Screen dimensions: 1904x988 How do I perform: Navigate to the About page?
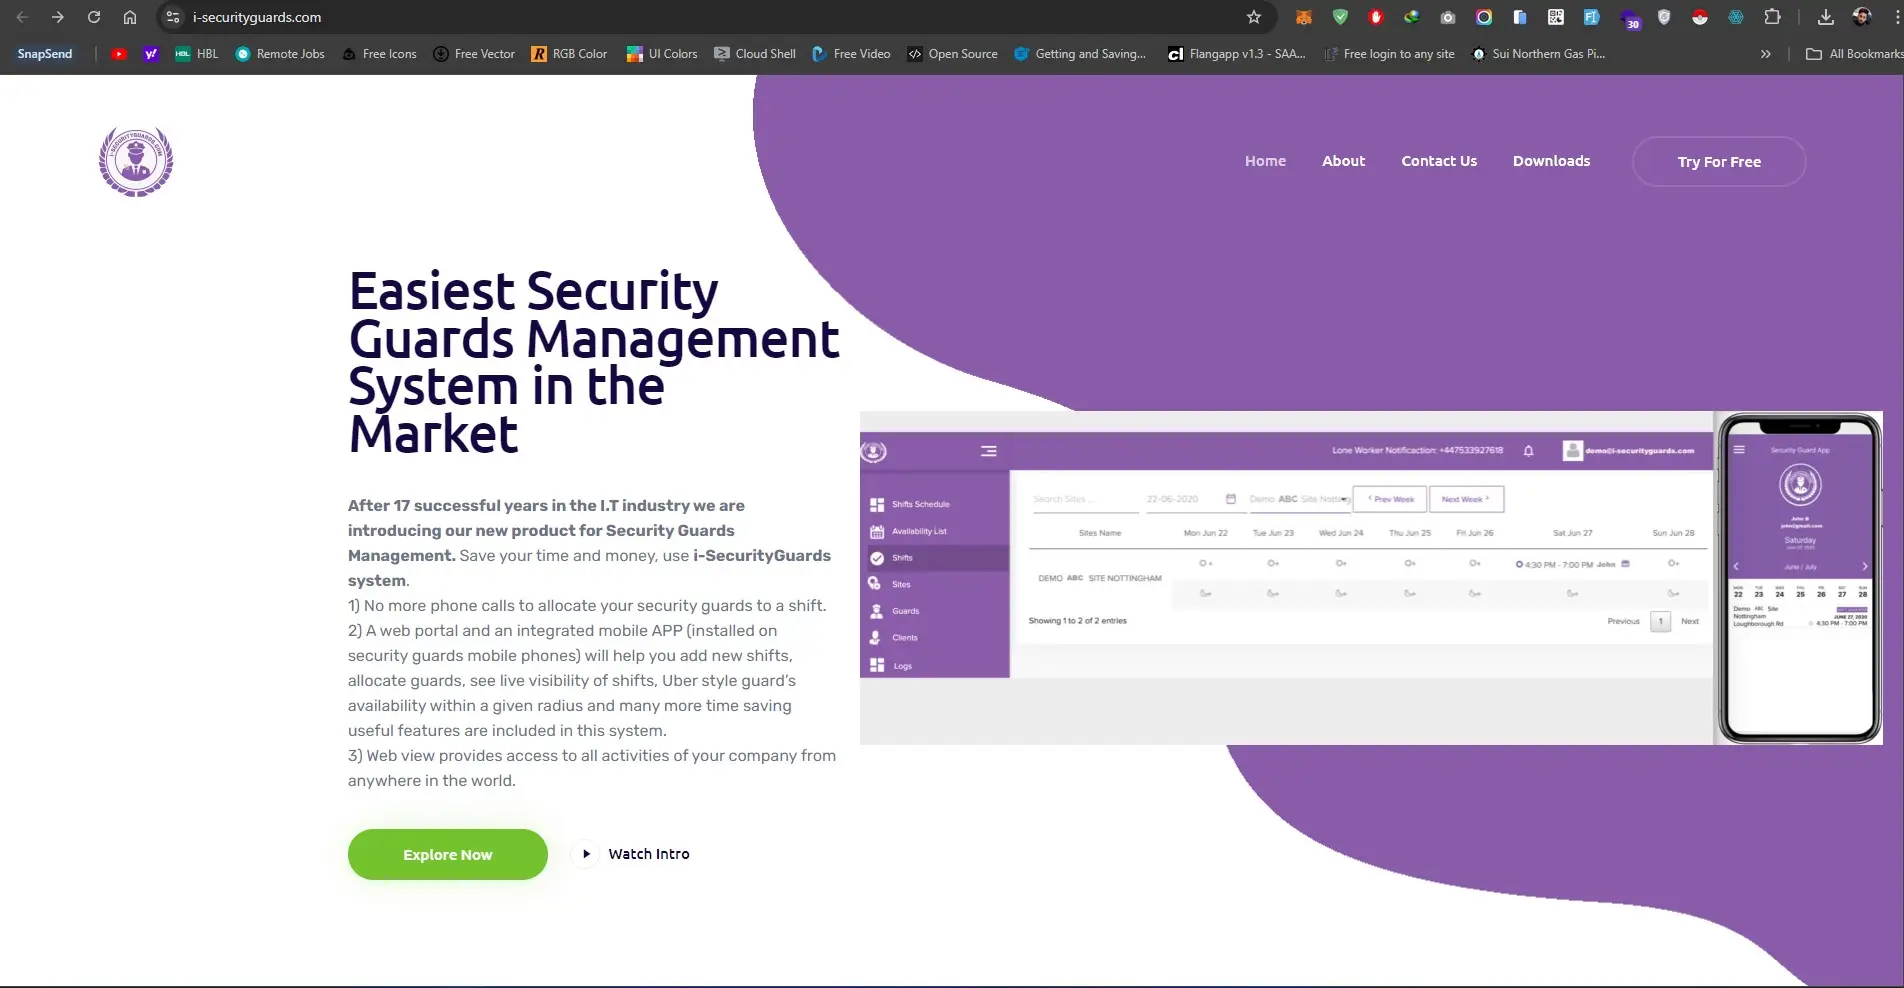1343,161
